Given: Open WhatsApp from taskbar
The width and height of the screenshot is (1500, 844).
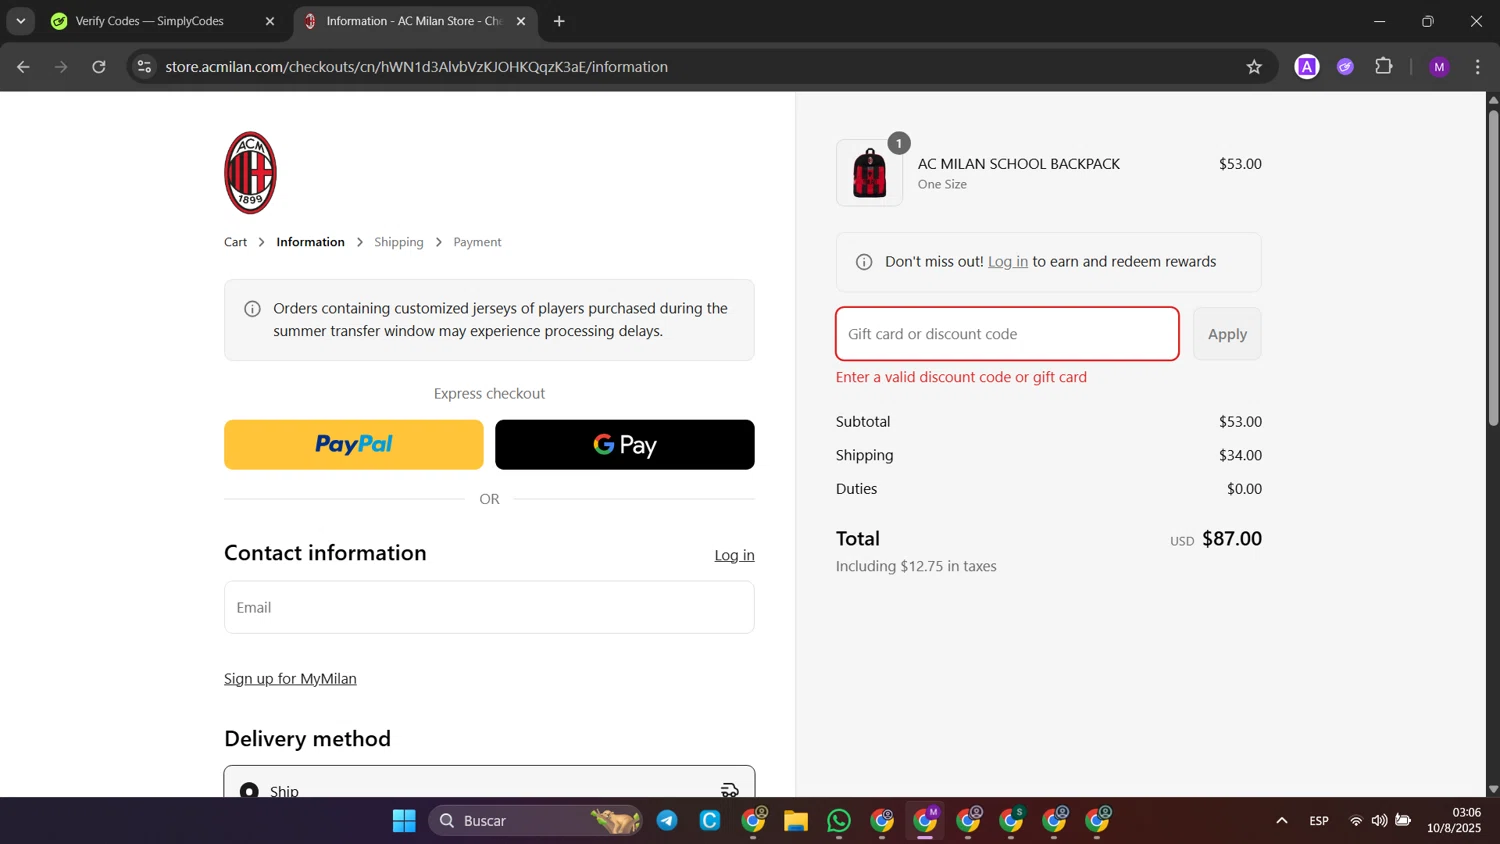Looking at the screenshot, I should (x=839, y=821).
